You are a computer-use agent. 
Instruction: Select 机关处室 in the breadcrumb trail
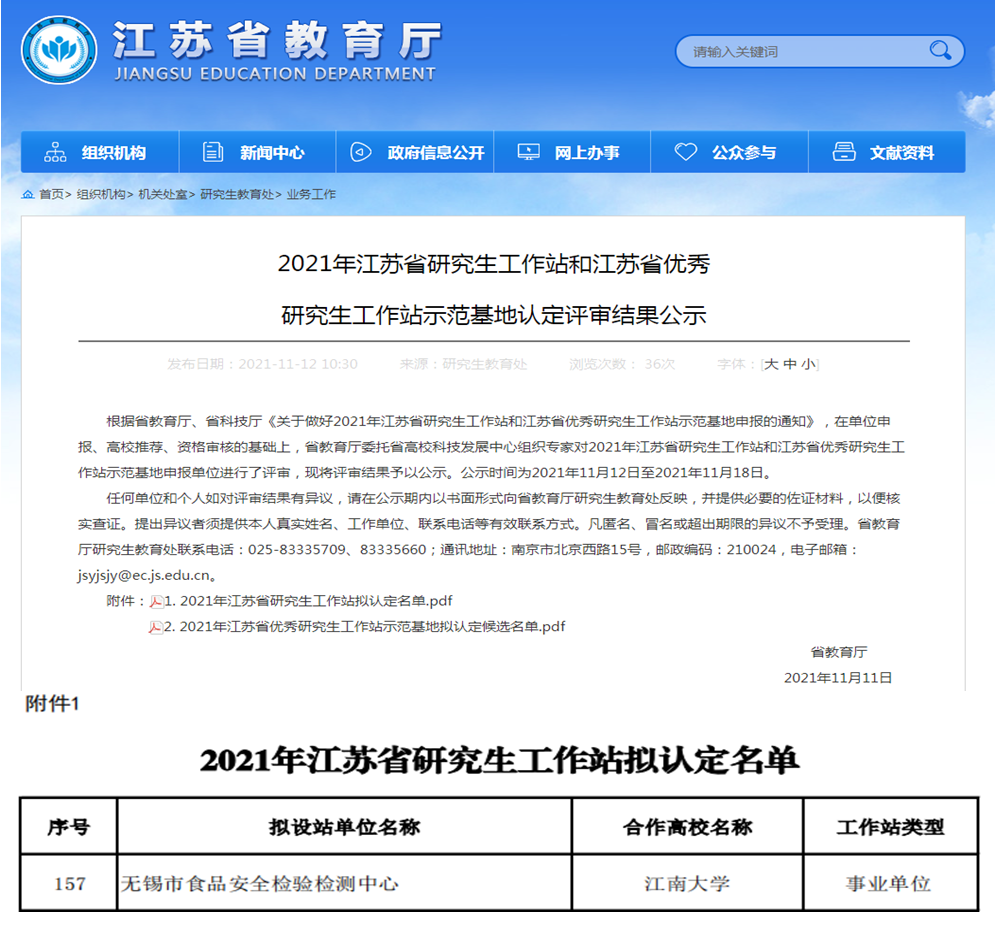coord(163,194)
